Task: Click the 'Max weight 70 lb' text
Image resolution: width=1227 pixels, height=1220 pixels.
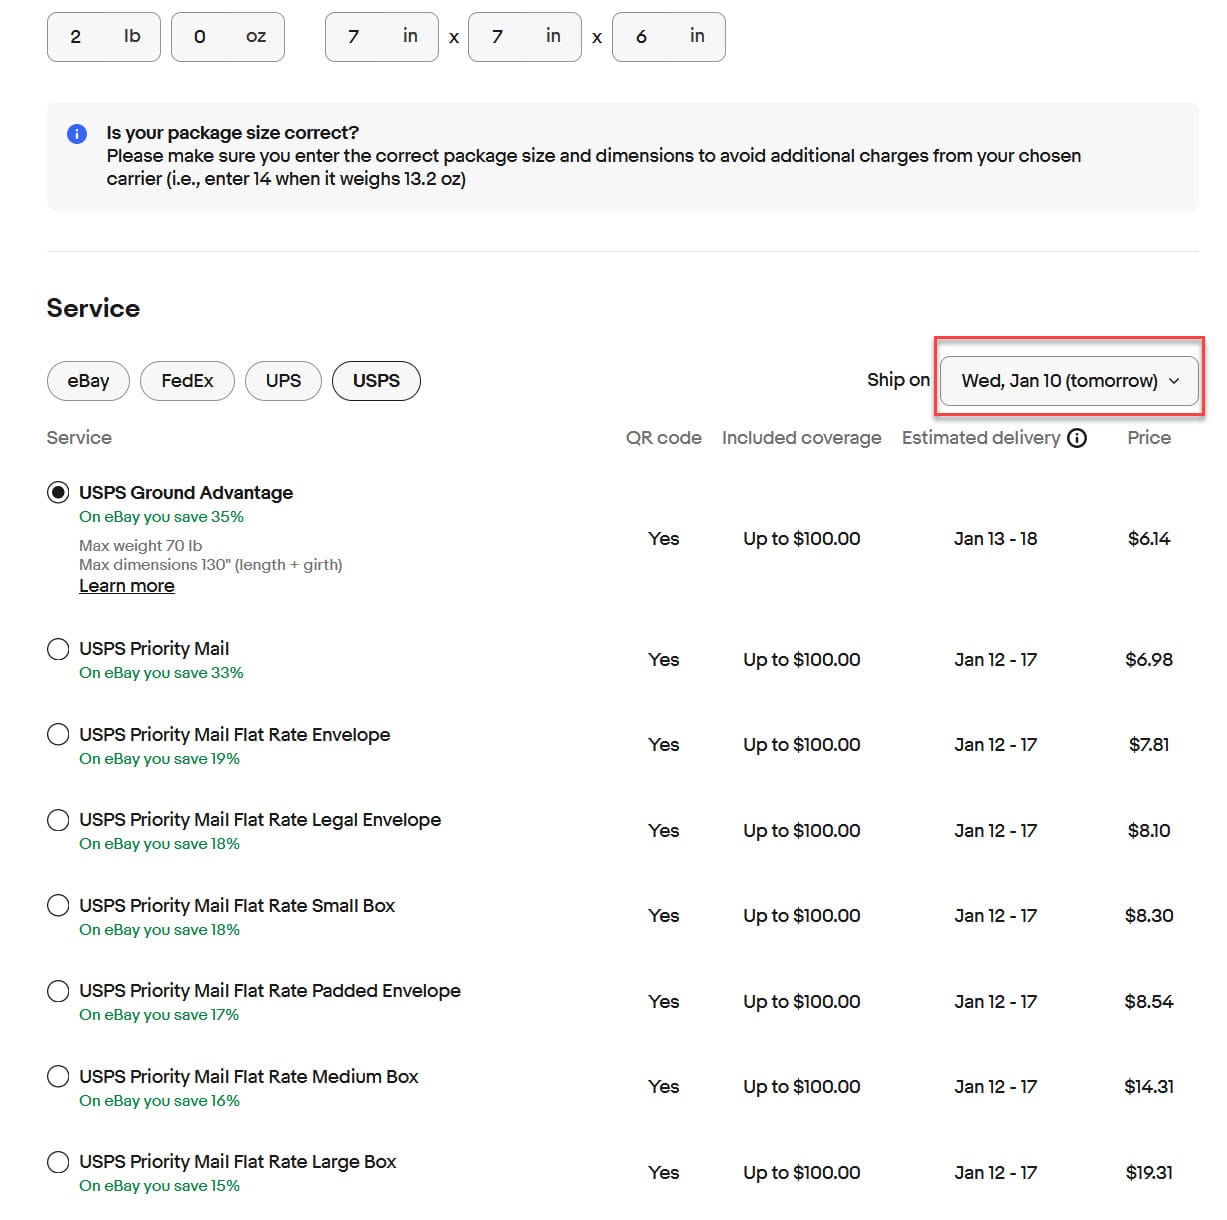Action: point(141,546)
